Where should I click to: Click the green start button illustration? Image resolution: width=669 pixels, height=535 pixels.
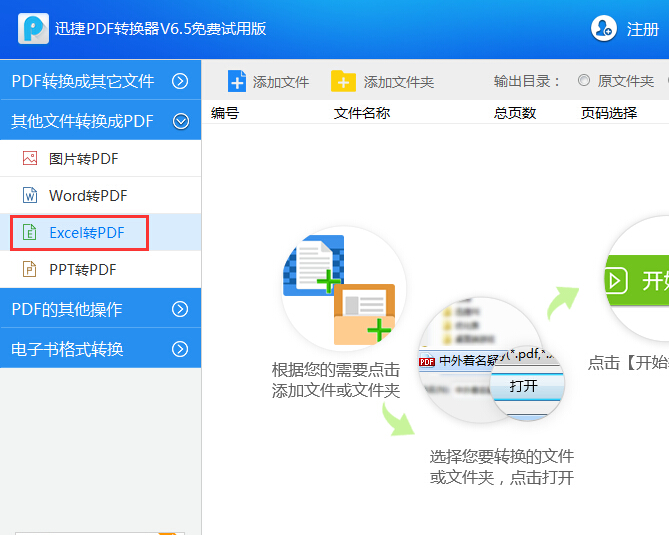click(637, 279)
